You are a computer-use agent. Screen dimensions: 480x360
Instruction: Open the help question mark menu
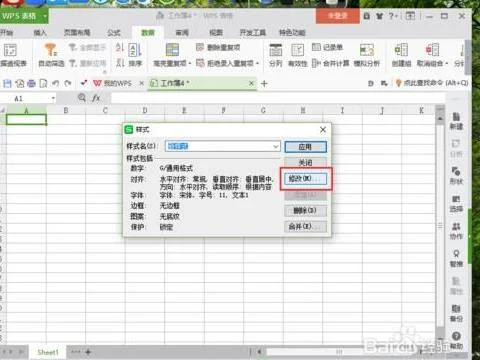click(392, 16)
